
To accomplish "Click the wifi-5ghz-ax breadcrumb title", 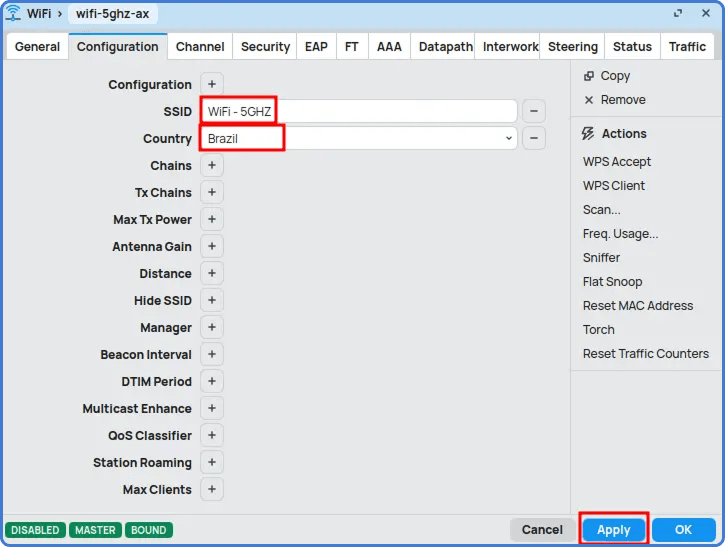I will 113,14.
